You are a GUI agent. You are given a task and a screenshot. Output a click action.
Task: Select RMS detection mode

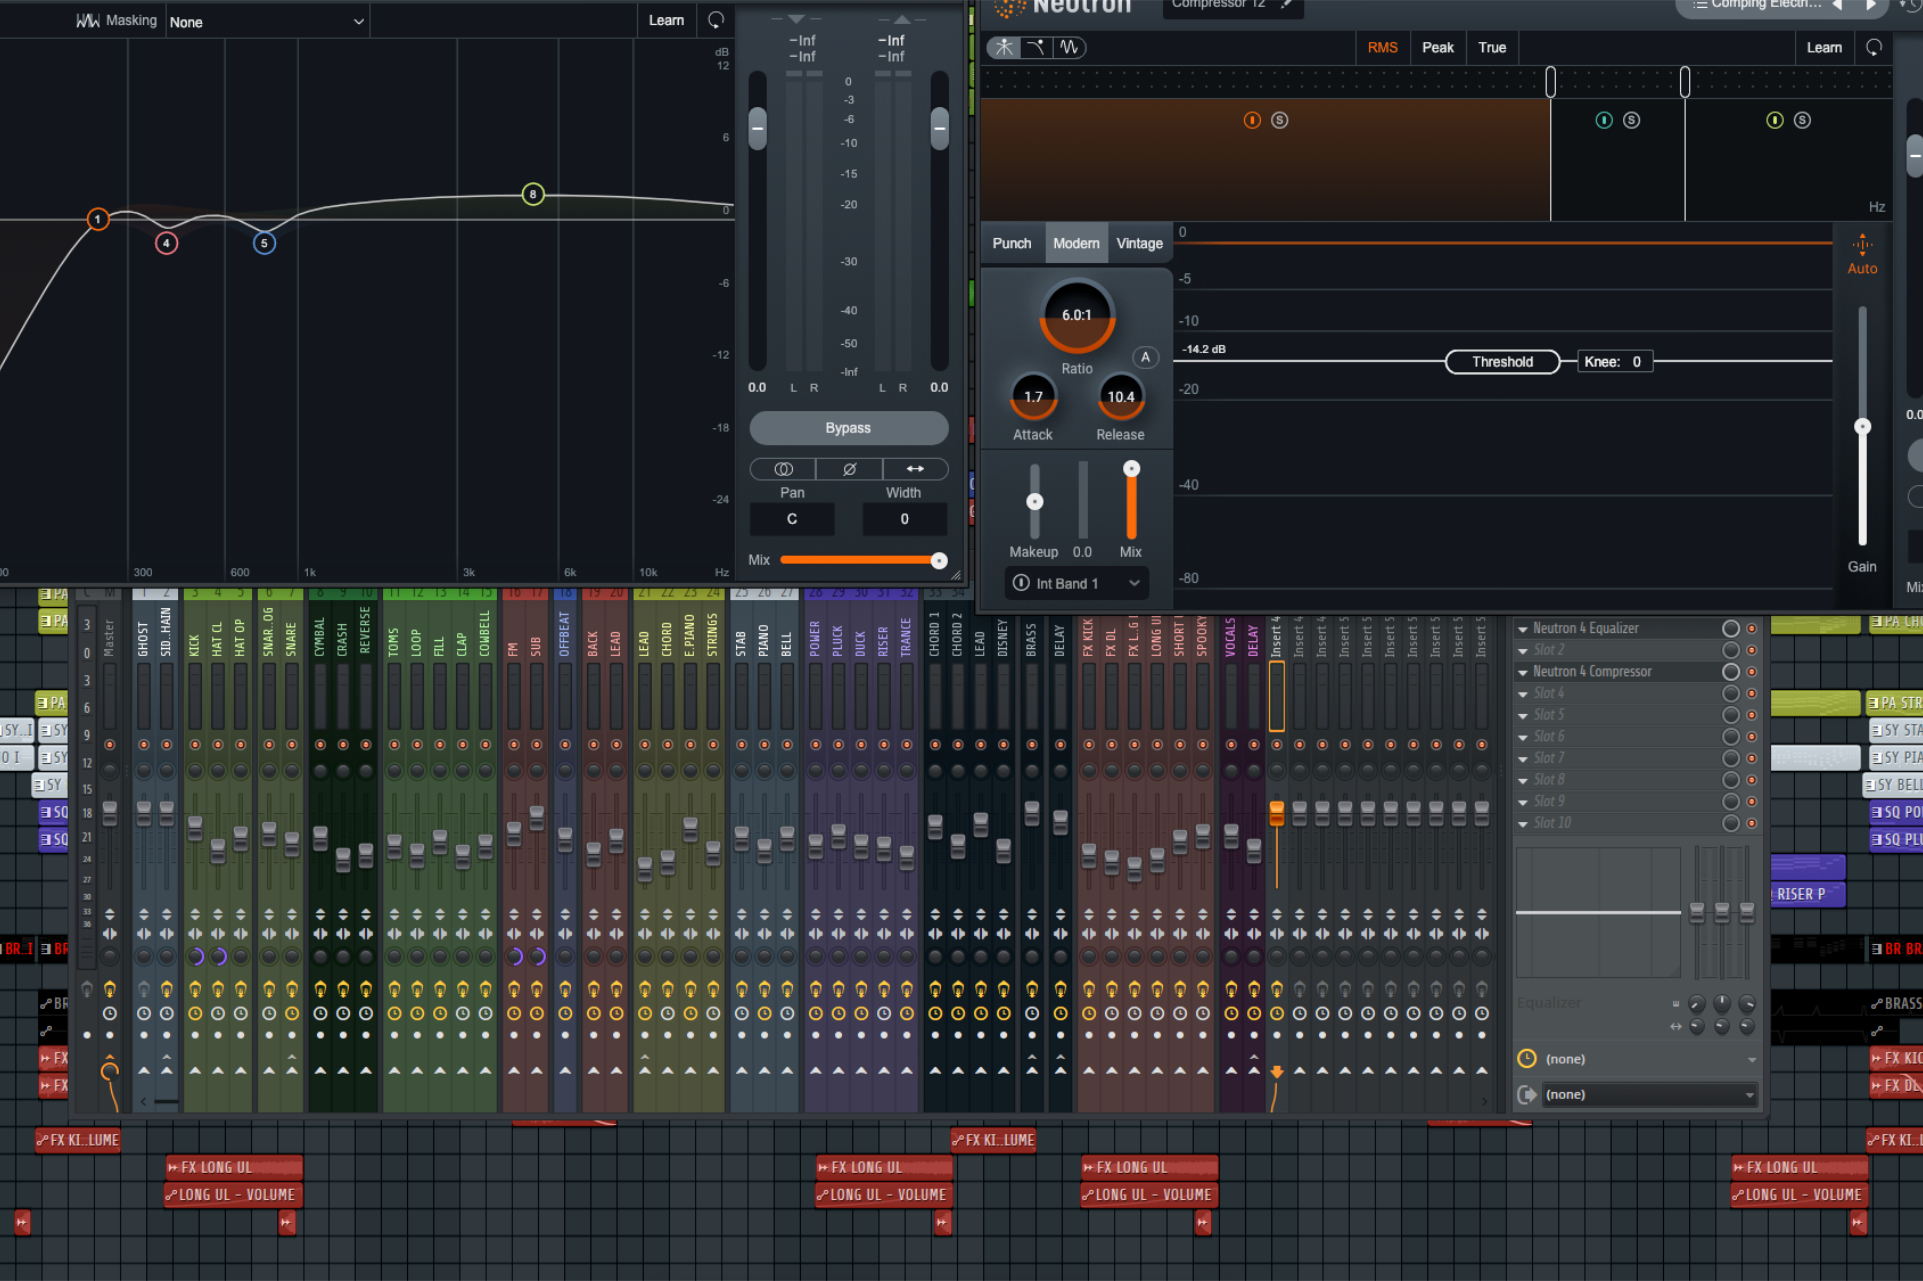pos(1382,47)
